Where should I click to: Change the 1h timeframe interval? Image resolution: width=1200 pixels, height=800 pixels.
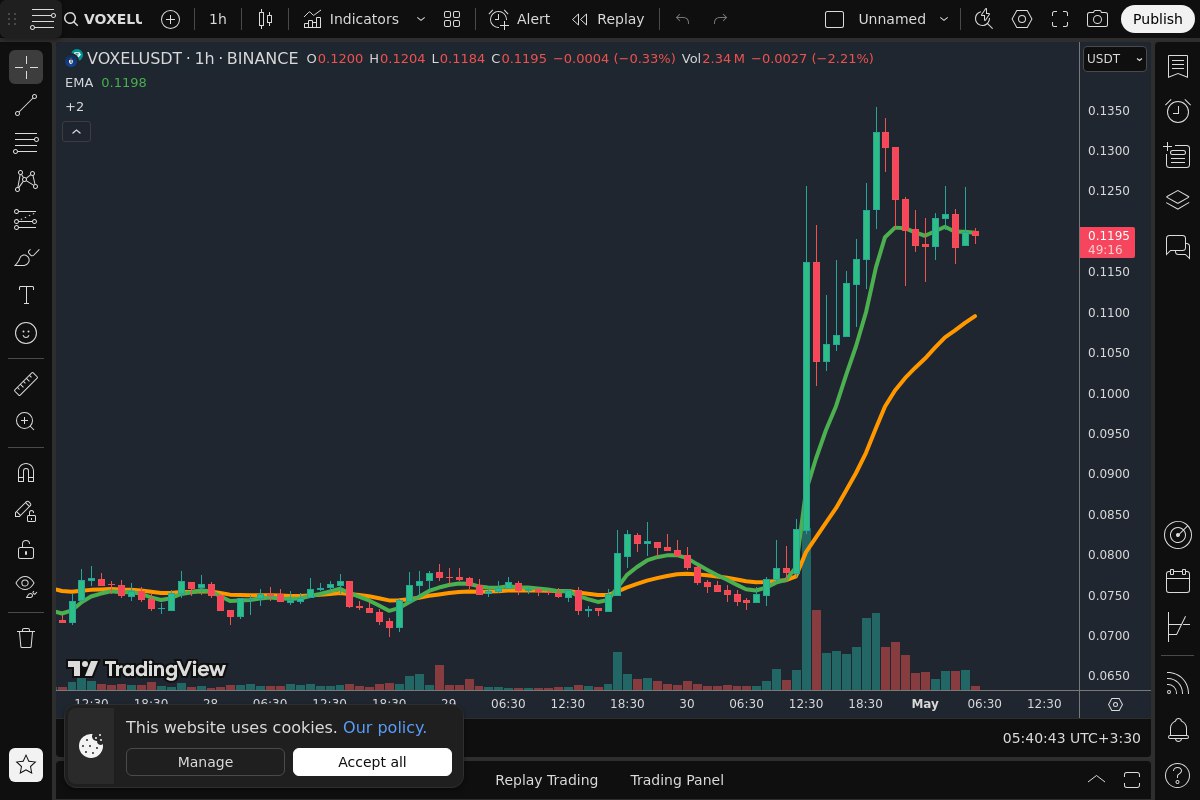(217, 19)
